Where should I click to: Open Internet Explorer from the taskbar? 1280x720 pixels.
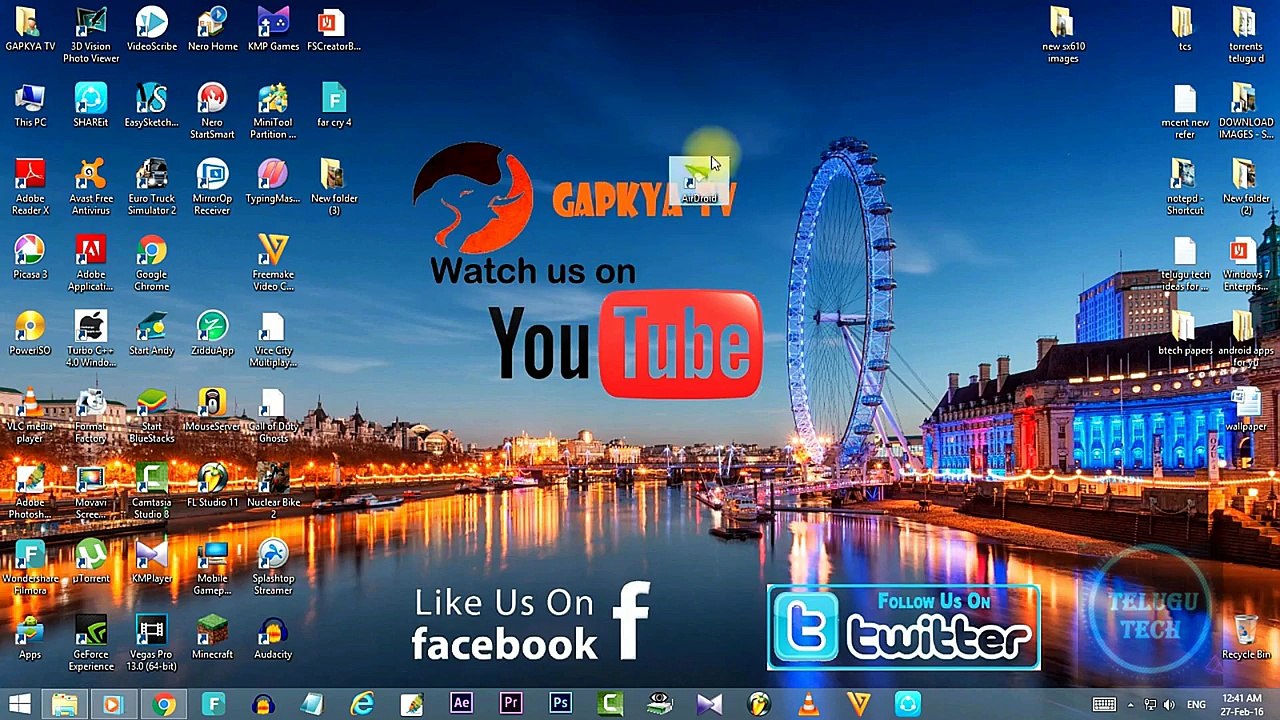click(x=362, y=704)
